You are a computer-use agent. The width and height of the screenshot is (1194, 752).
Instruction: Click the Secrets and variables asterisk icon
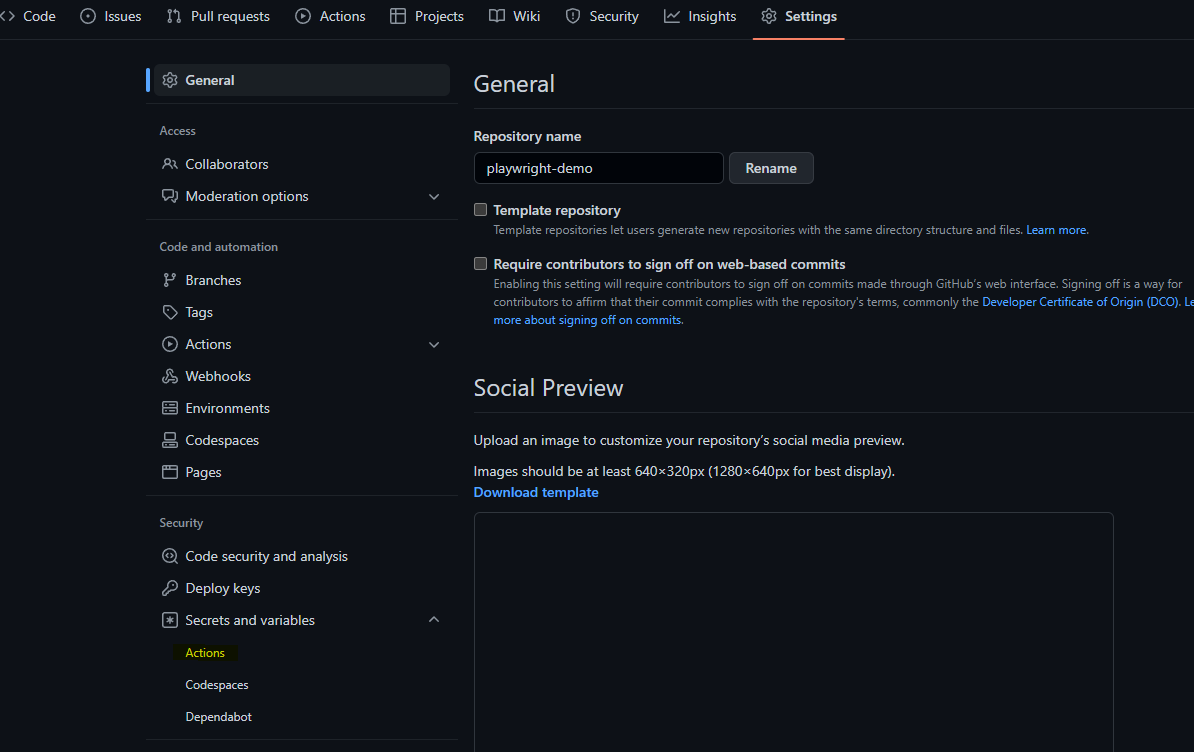click(x=170, y=620)
